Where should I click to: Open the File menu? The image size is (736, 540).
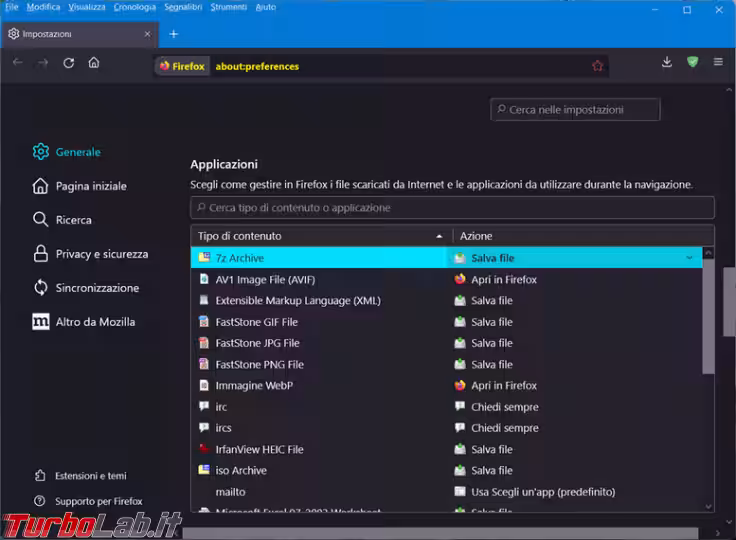tap(12, 7)
